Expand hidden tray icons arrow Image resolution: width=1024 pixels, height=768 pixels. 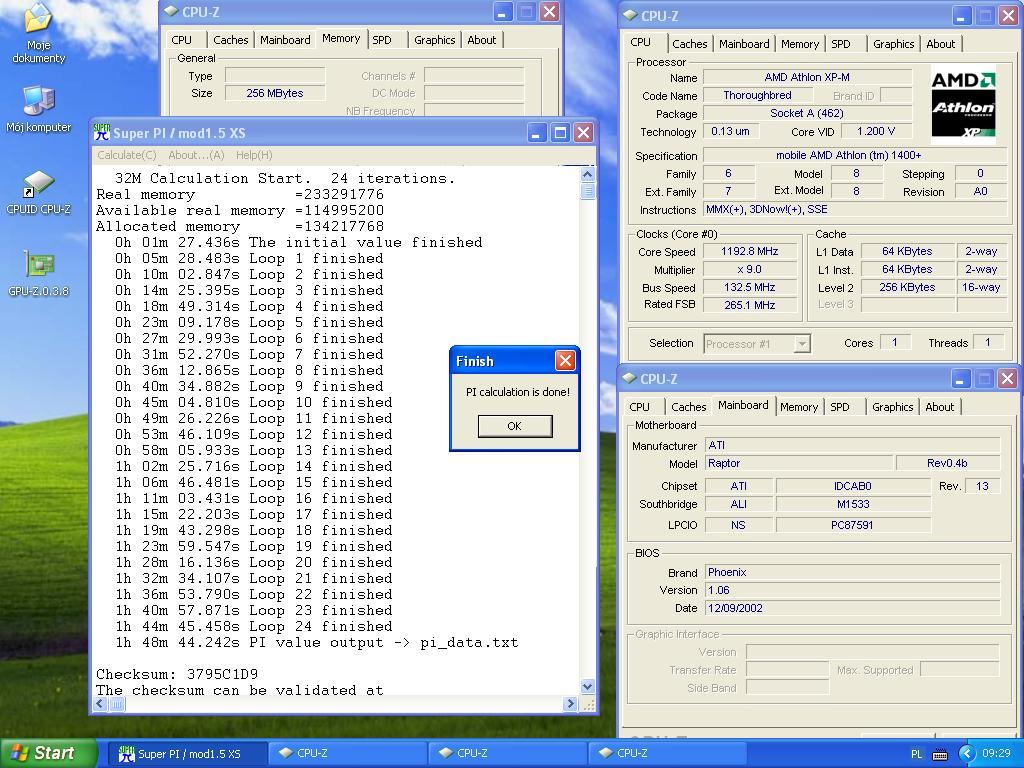tap(966, 754)
